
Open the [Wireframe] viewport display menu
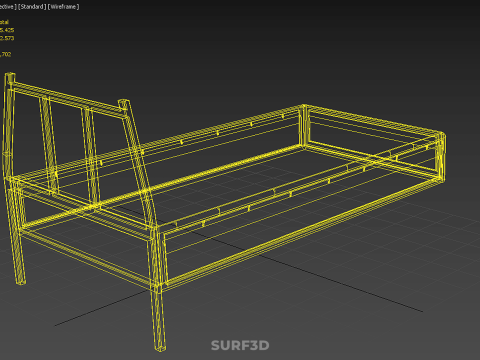tap(64, 7)
